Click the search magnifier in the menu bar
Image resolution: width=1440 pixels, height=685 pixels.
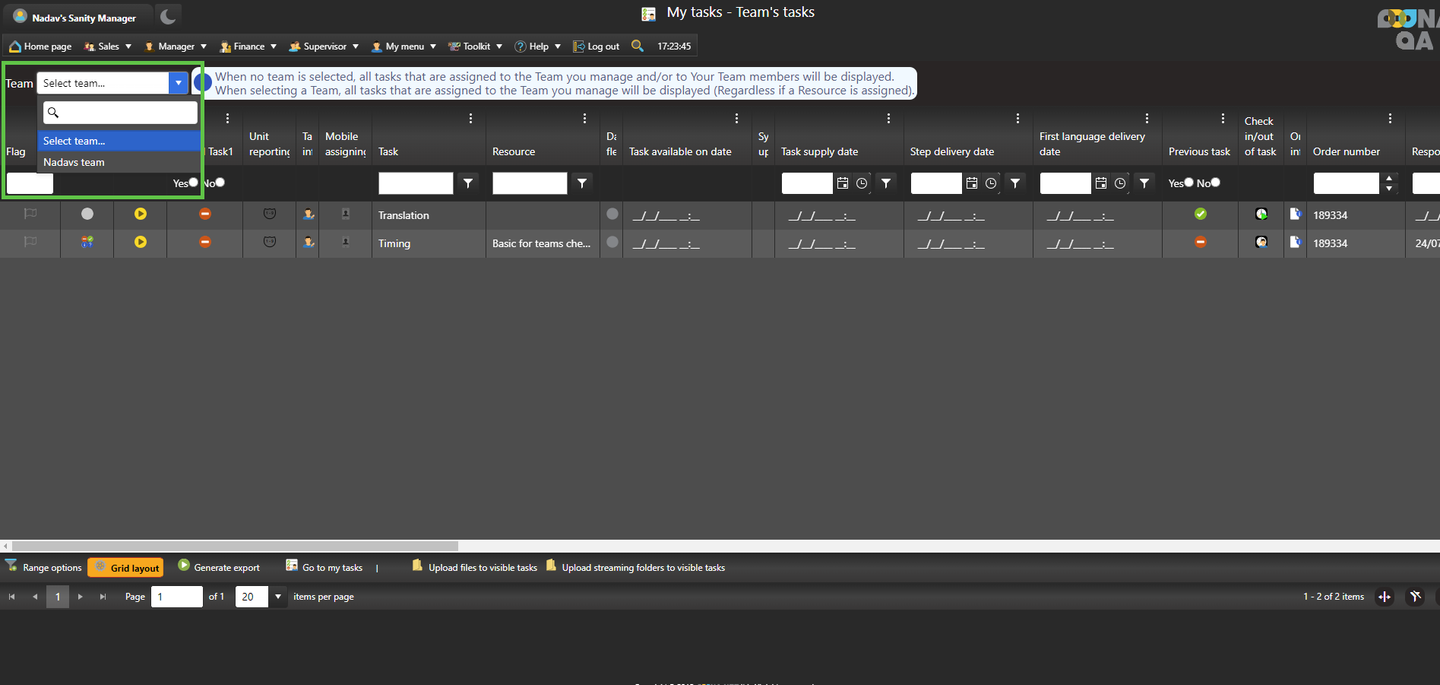click(x=637, y=46)
